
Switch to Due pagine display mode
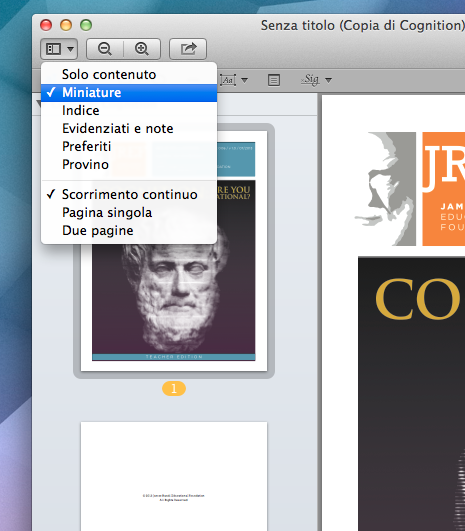[129, 230]
